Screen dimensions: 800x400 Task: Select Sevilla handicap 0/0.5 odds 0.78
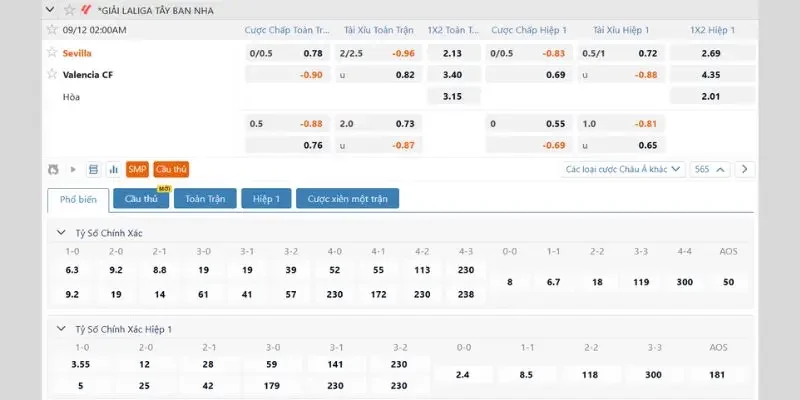[288, 53]
